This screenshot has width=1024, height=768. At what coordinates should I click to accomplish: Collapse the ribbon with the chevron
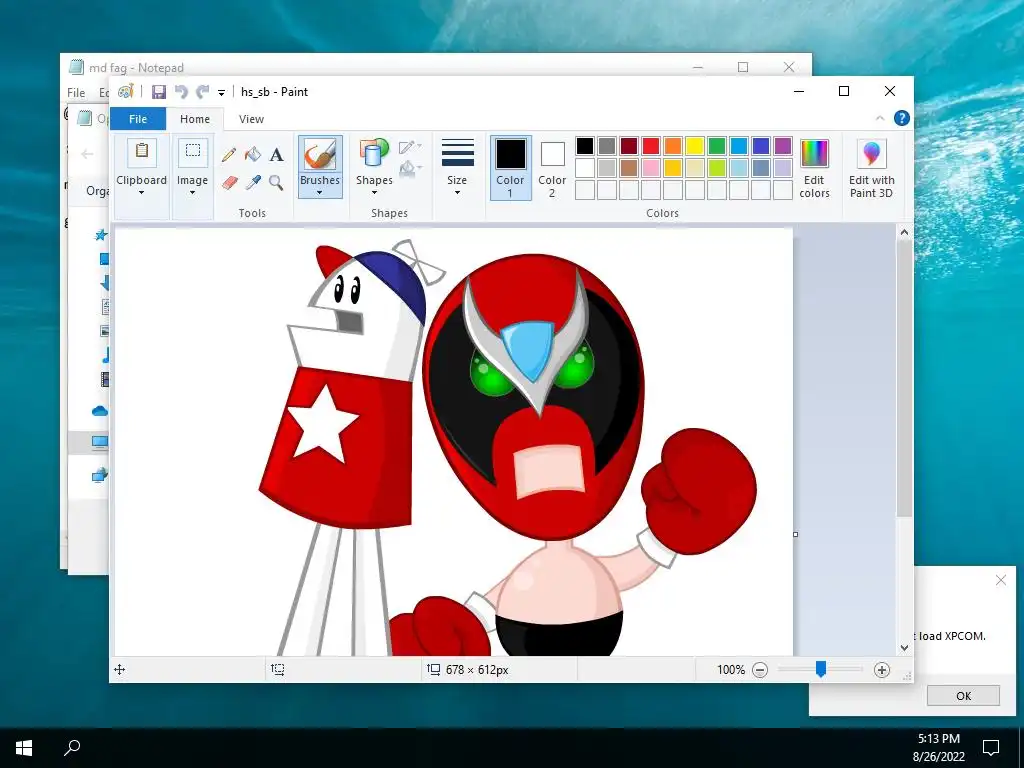pyautogui.click(x=880, y=118)
